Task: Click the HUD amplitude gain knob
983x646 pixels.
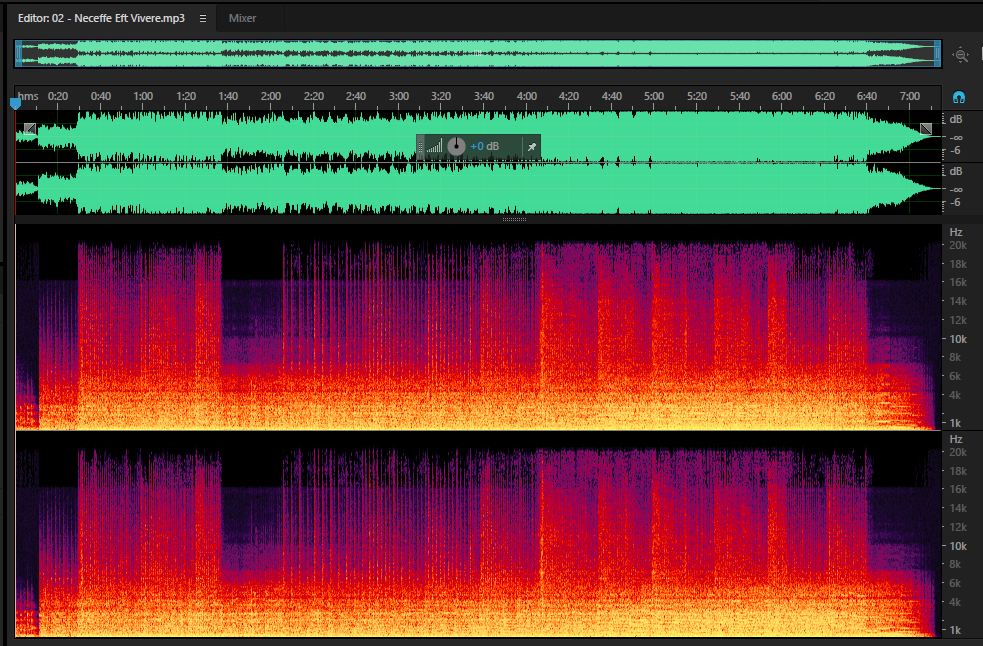Action: tap(456, 147)
